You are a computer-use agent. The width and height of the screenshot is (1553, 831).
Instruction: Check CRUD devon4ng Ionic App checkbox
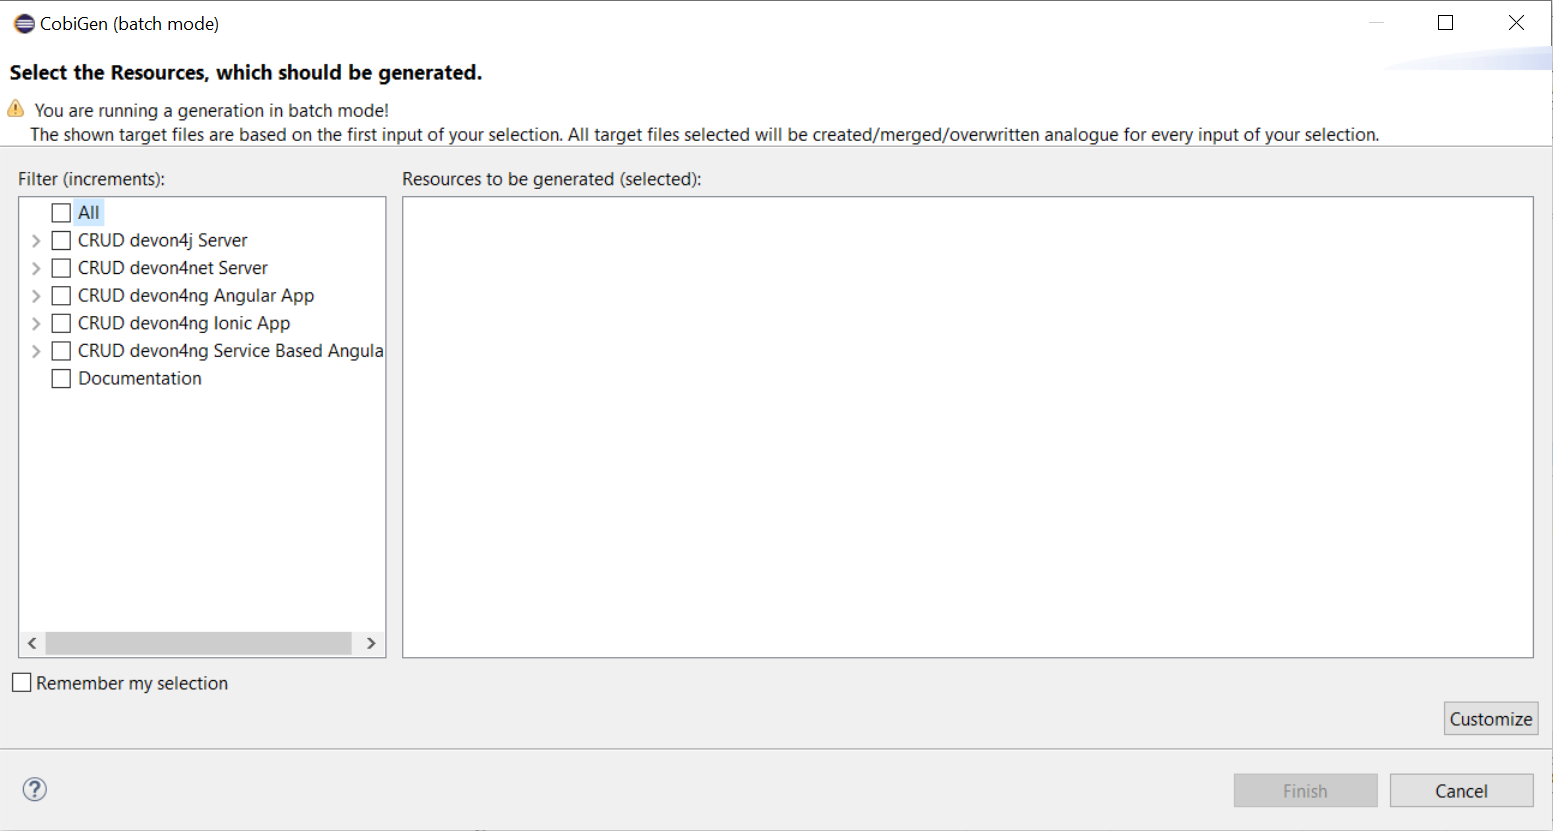(61, 324)
